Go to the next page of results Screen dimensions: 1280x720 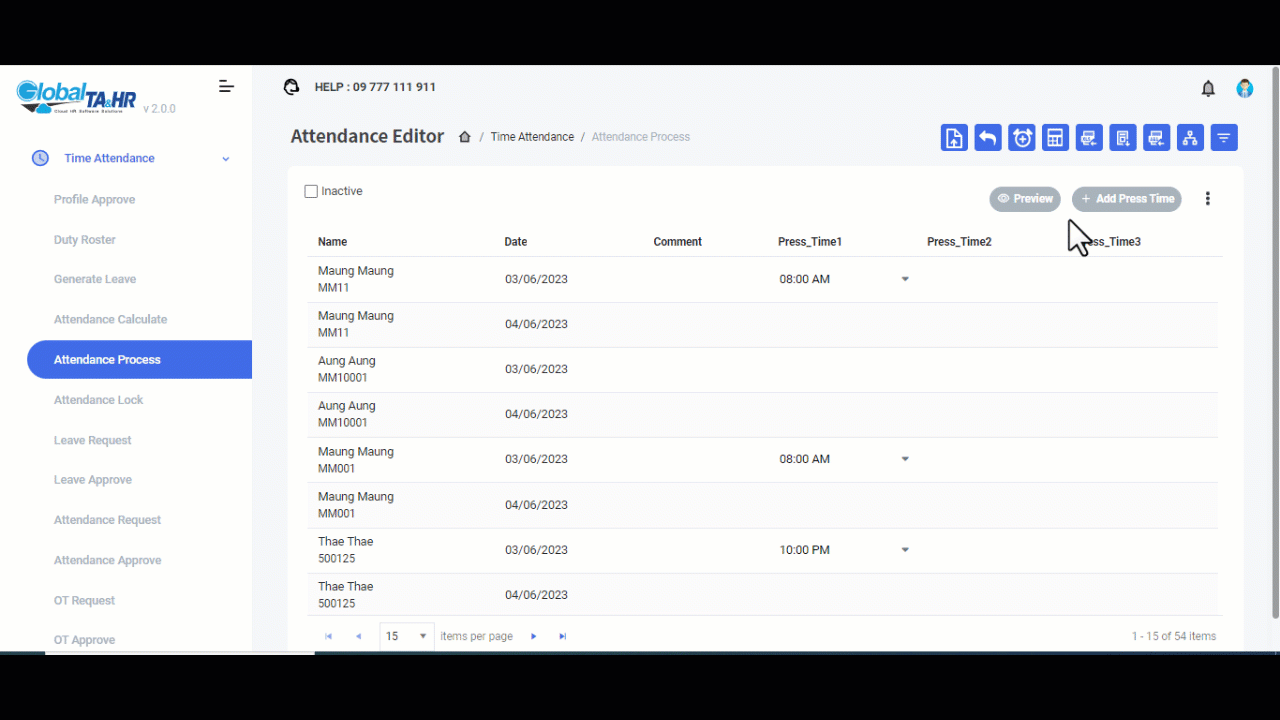point(534,636)
